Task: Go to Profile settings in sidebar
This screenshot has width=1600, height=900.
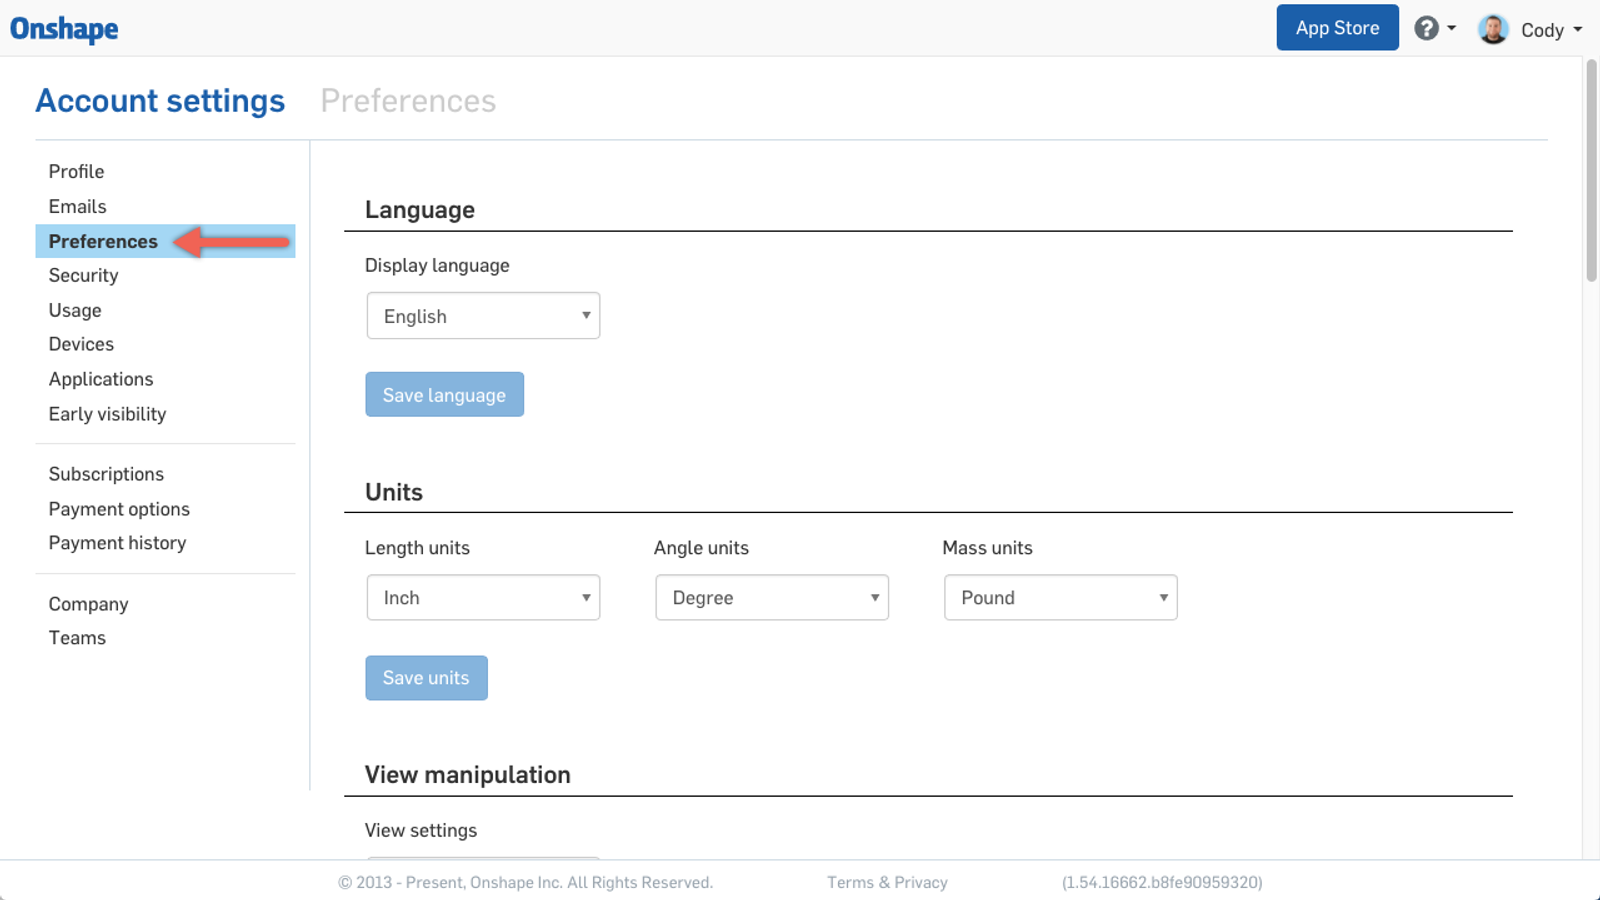Action: (76, 172)
